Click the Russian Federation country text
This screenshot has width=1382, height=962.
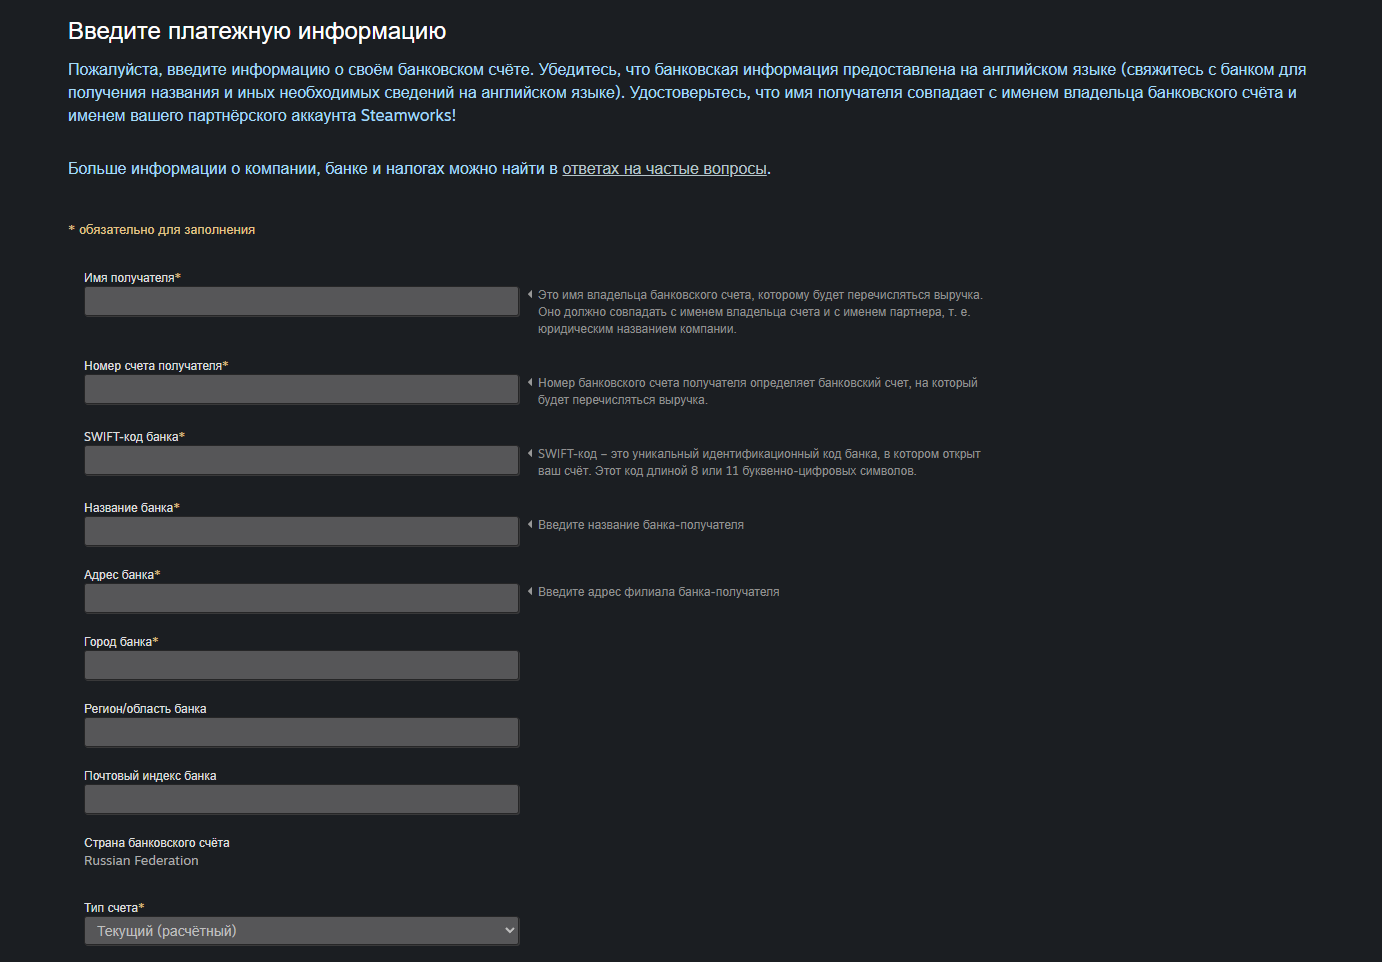tap(141, 861)
